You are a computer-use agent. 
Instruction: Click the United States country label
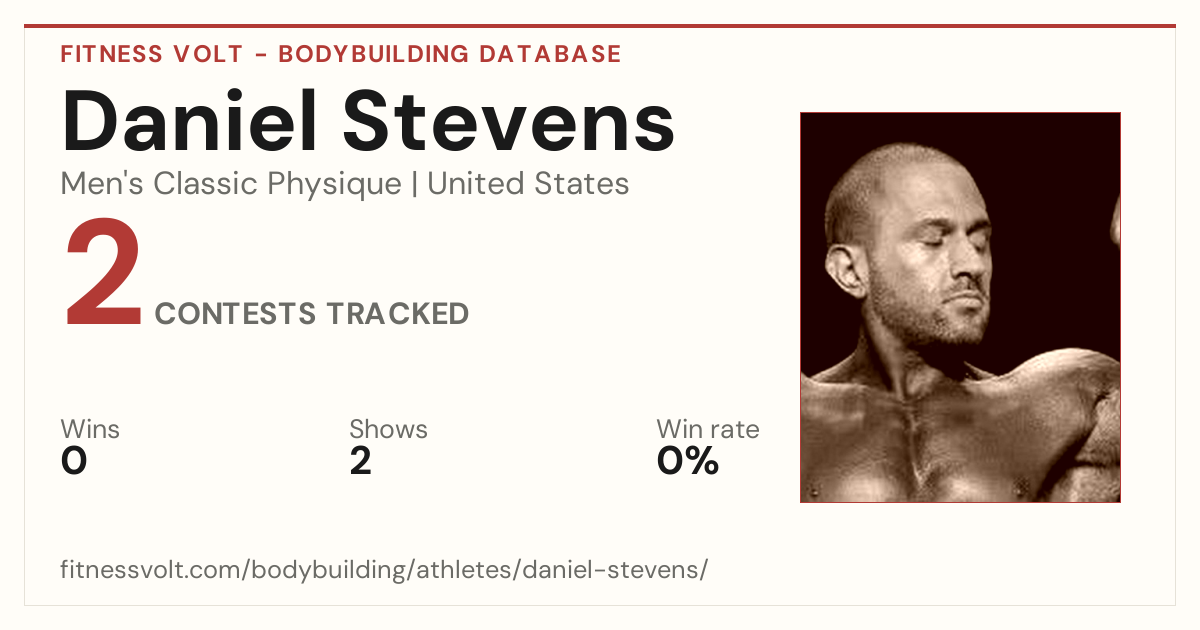528,184
